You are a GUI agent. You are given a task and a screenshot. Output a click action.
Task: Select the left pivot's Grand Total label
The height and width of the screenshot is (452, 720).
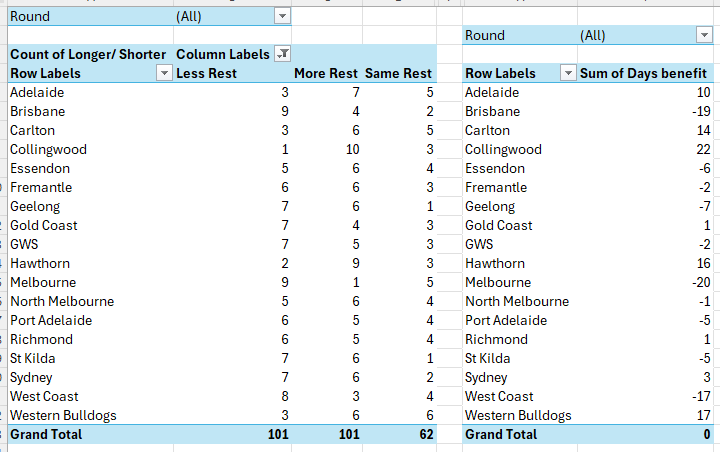(46, 434)
